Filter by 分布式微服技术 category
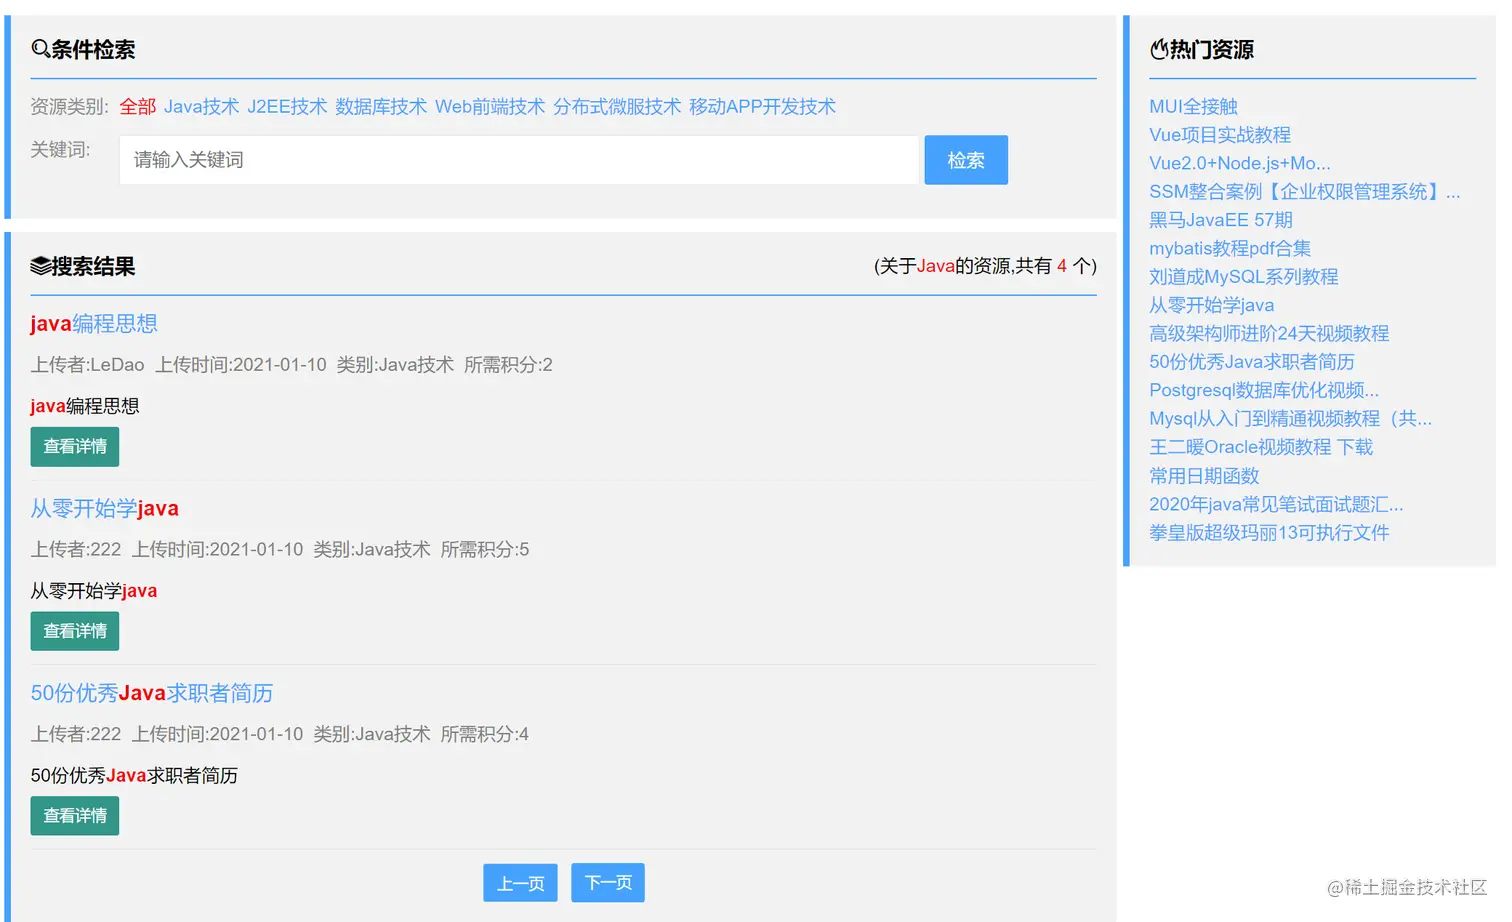This screenshot has height=922, width=1512. pos(617,107)
